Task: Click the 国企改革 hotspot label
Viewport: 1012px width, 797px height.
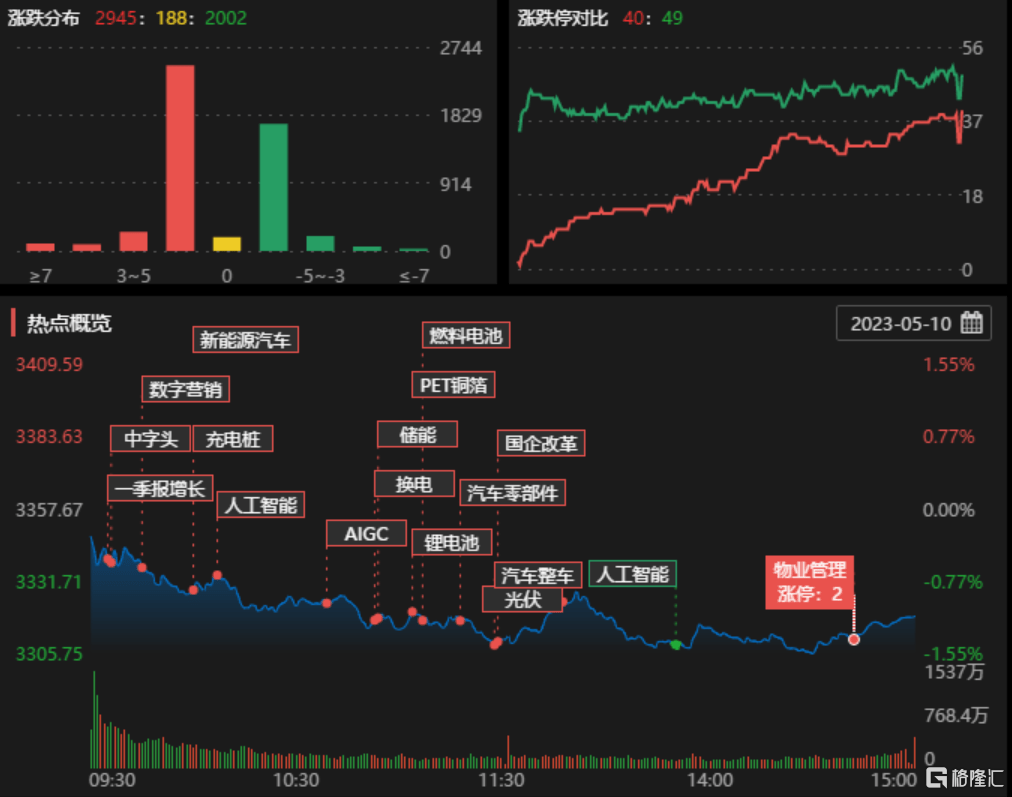Action: click(x=540, y=443)
